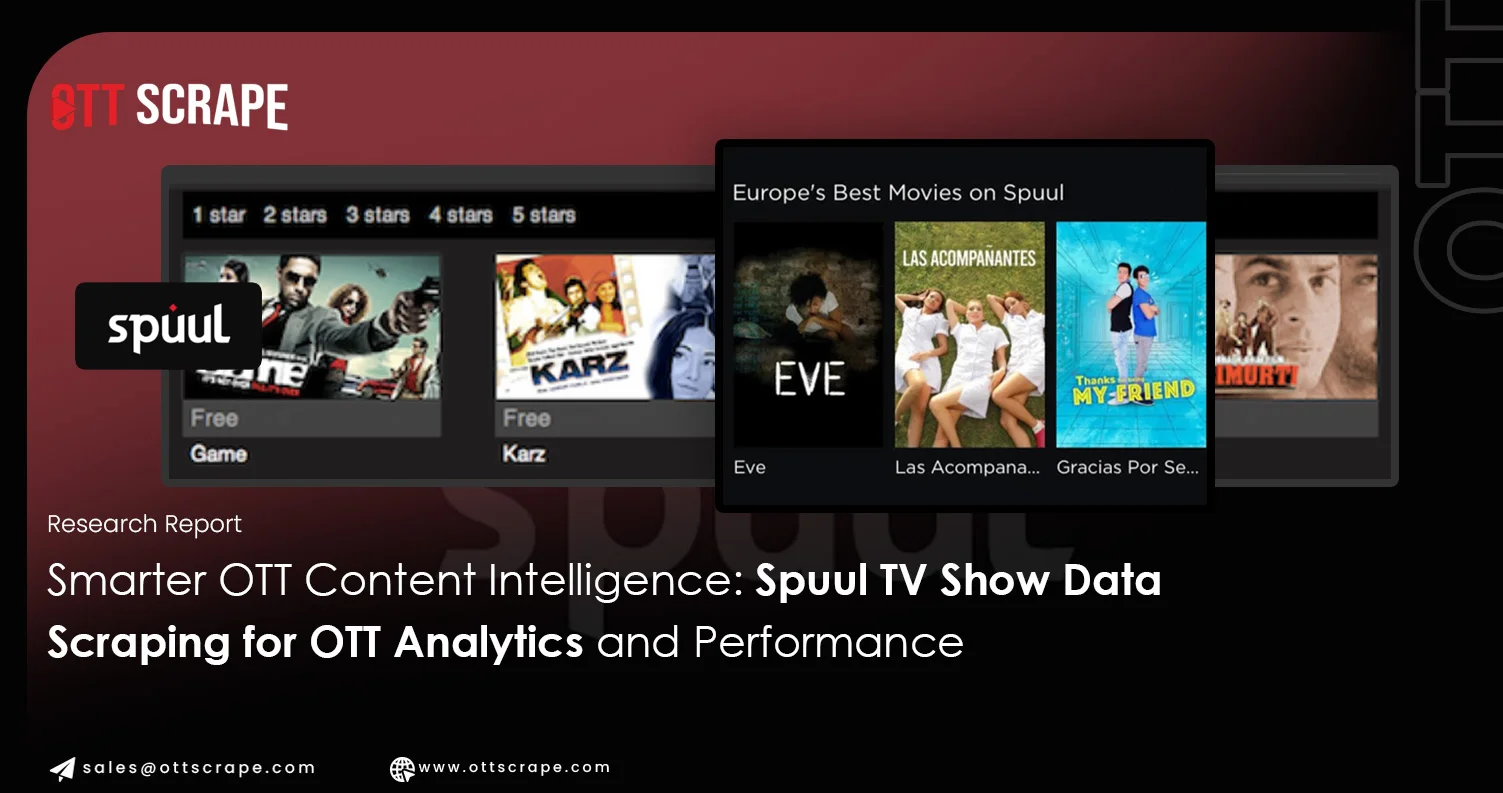
Task: Open the Game movie poster
Action: click(x=312, y=327)
